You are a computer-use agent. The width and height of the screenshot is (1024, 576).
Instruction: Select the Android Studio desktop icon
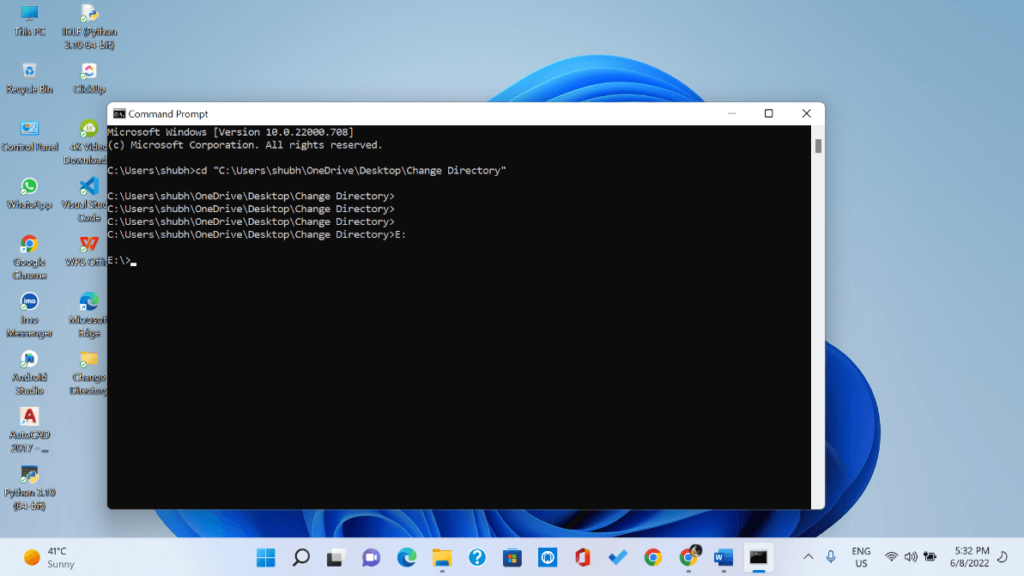pyautogui.click(x=29, y=372)
